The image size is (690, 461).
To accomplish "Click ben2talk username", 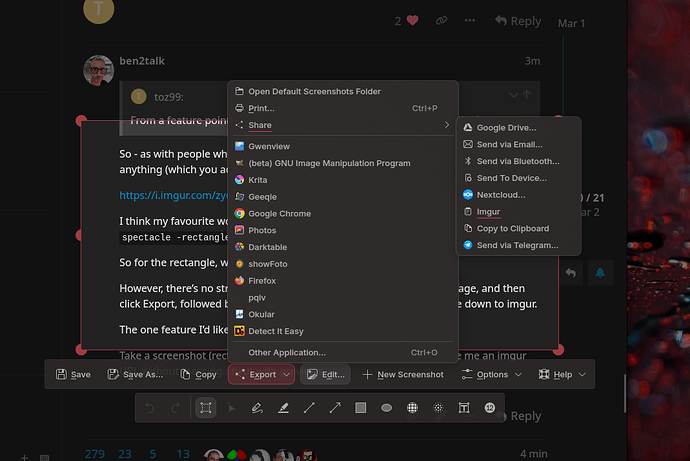I will (142, 61).
